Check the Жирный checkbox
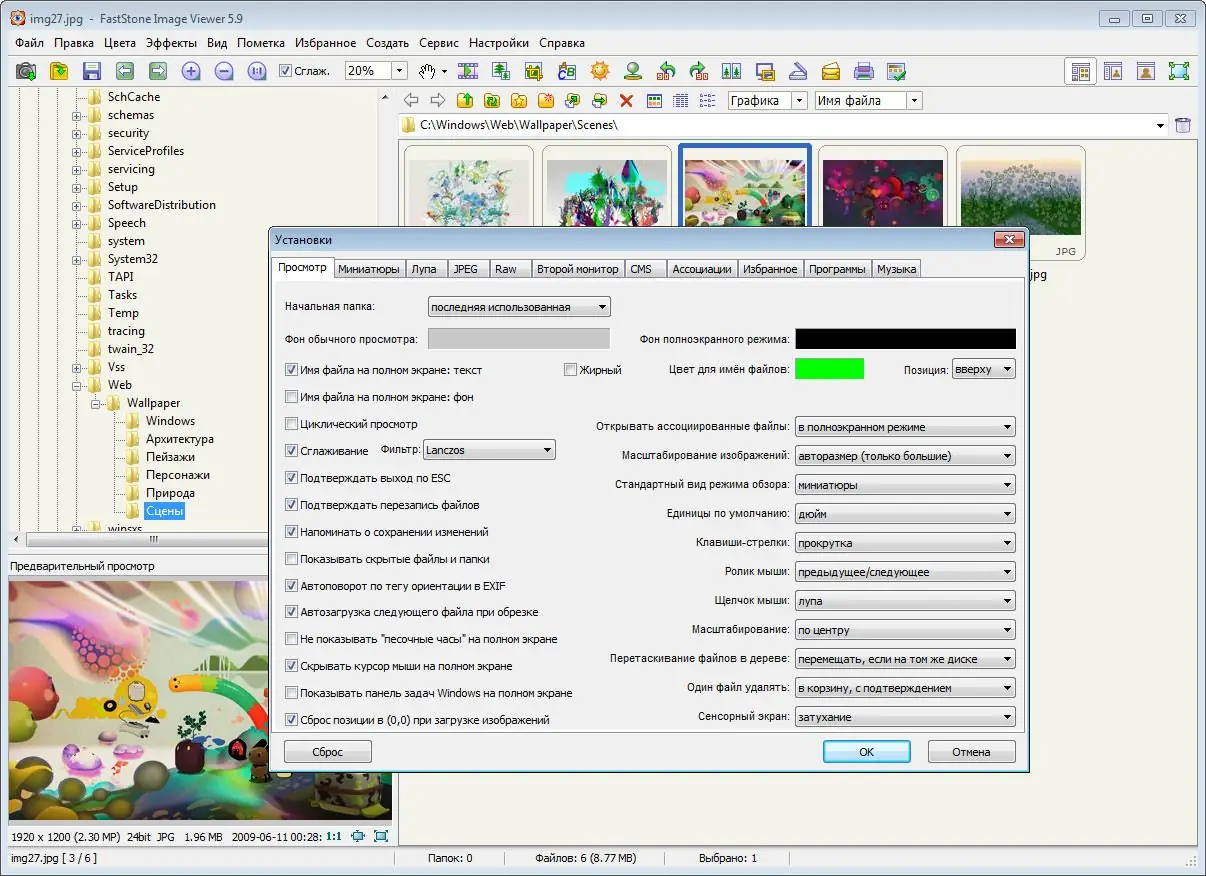The height and width of the screenshot is (876, 1206). [x=570, y=370]
